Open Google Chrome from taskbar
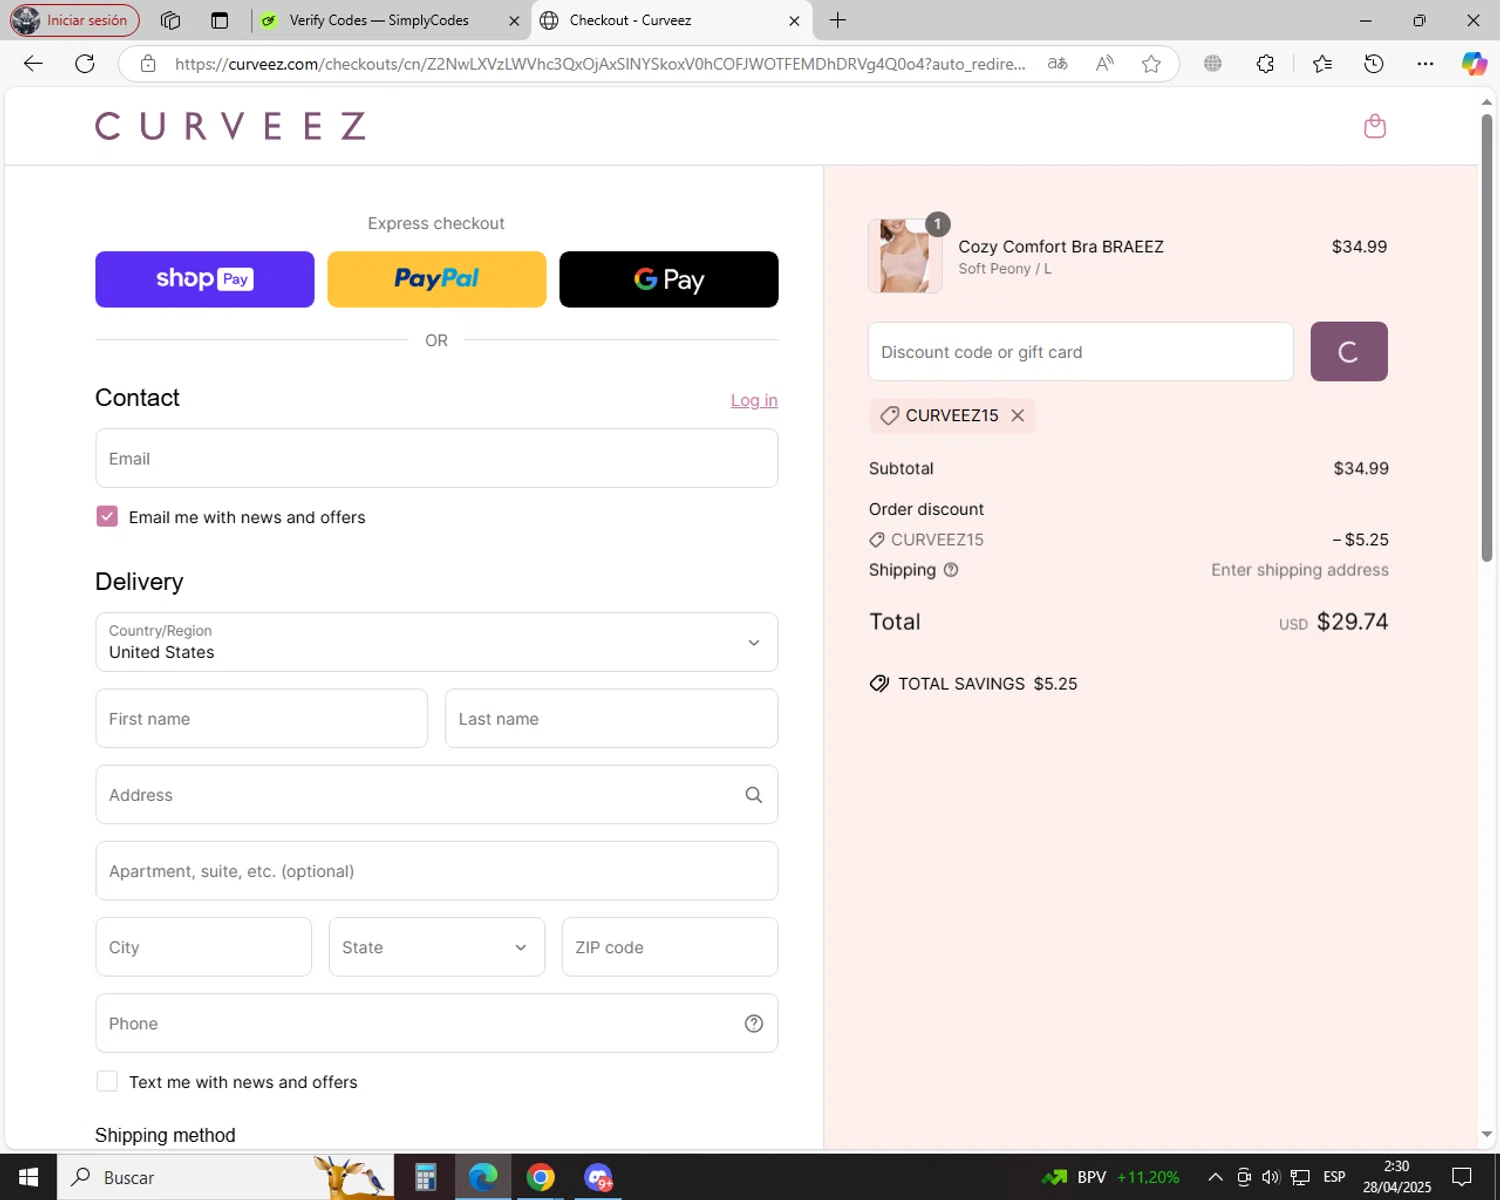1500x1200 pixels. pos(541,1177)
